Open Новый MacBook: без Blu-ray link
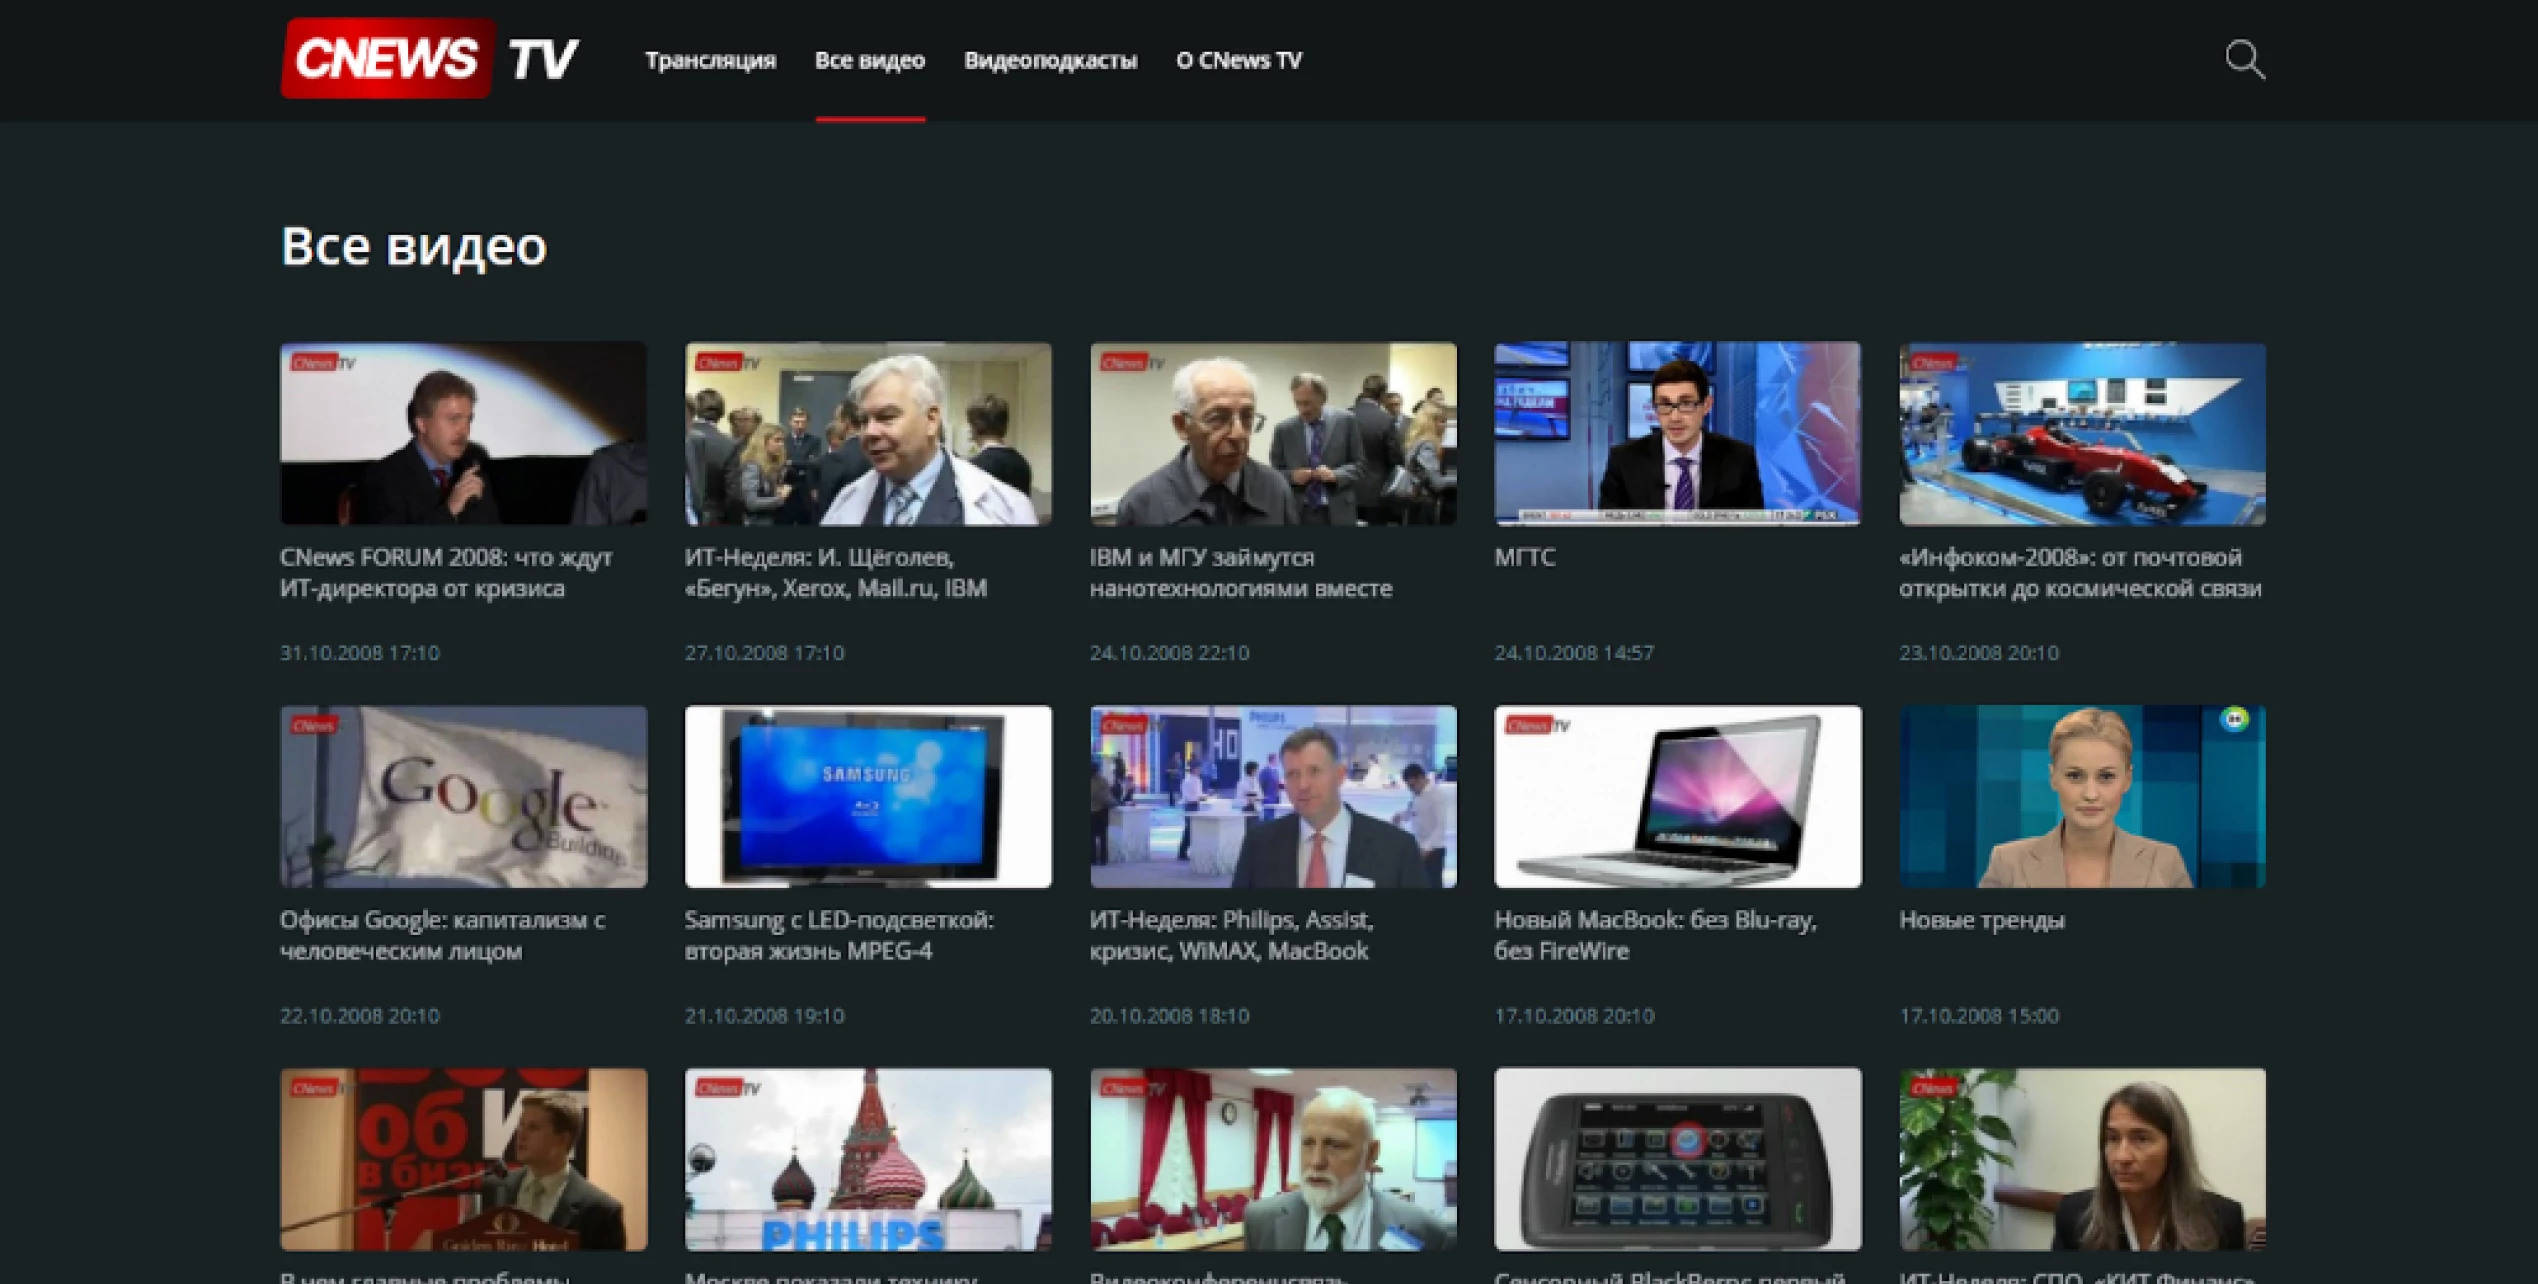 (1655, 935)
